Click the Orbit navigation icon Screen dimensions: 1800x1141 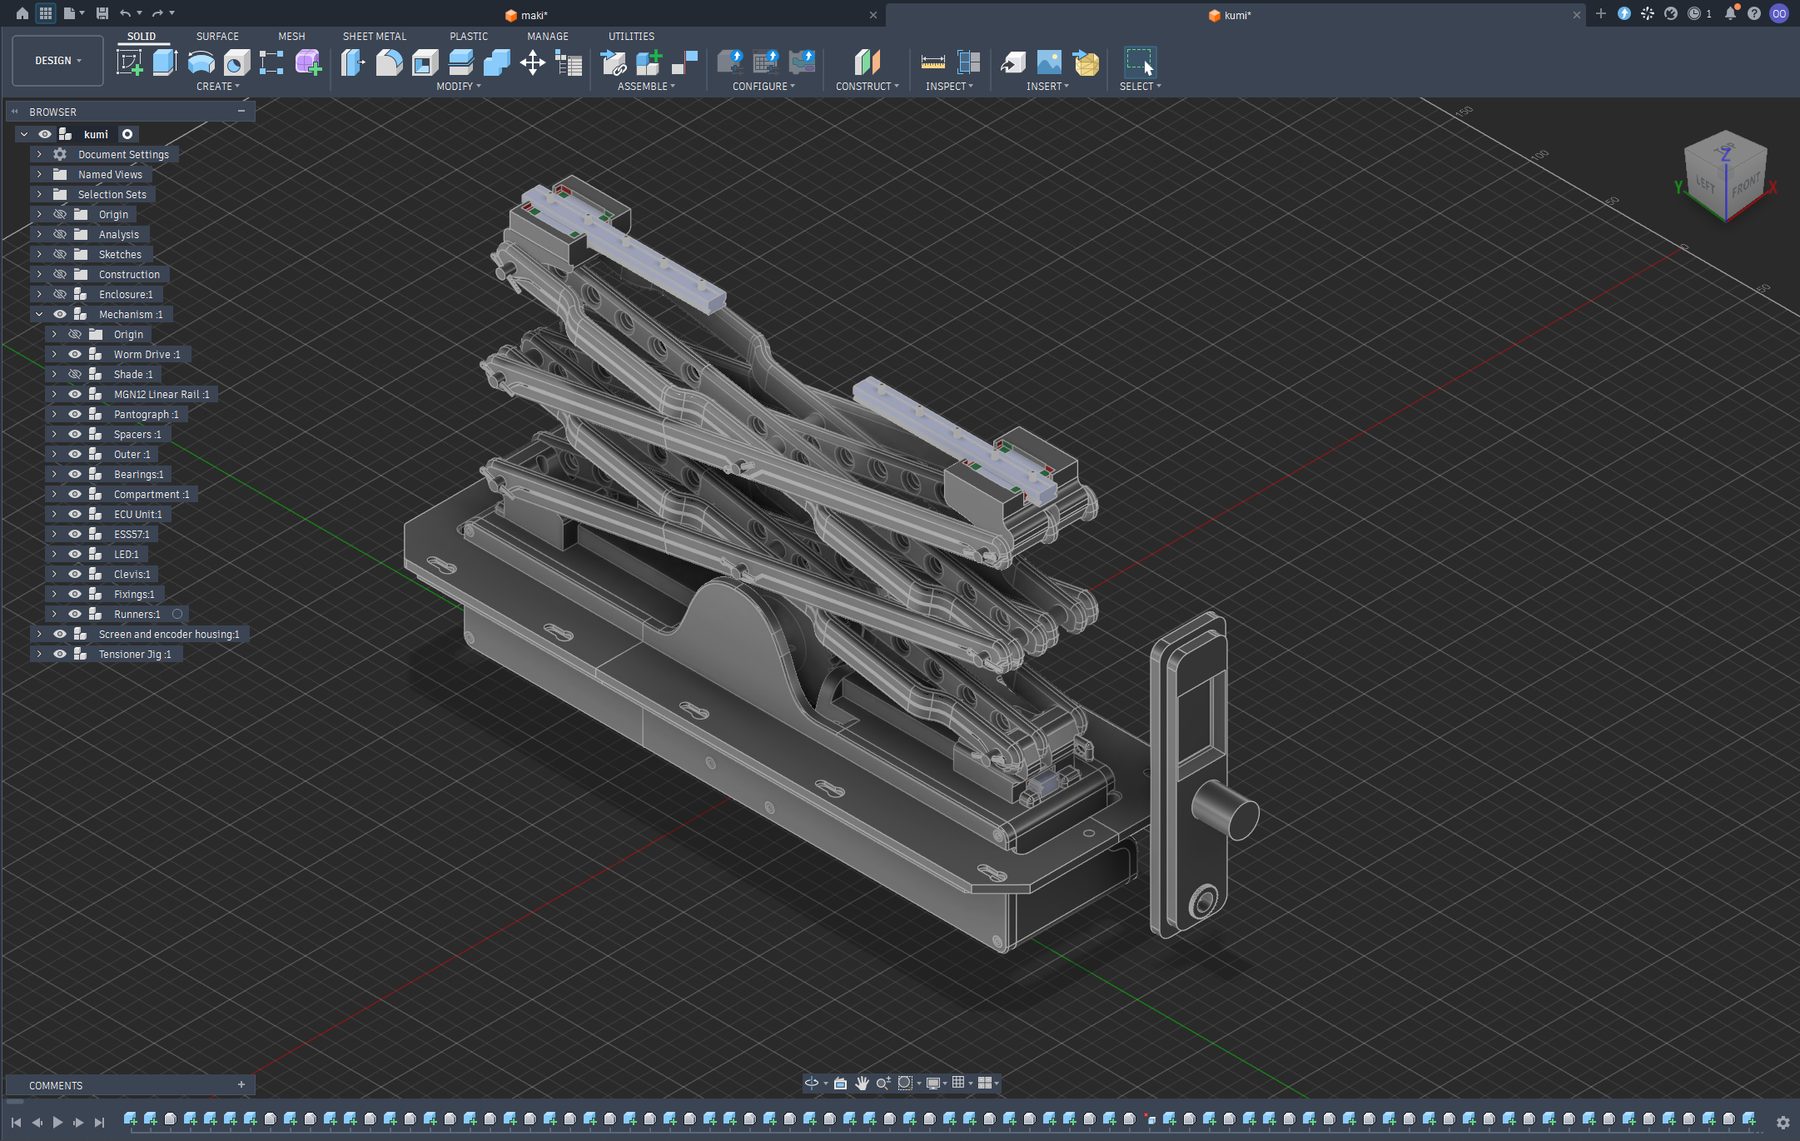pos(812,1083)
